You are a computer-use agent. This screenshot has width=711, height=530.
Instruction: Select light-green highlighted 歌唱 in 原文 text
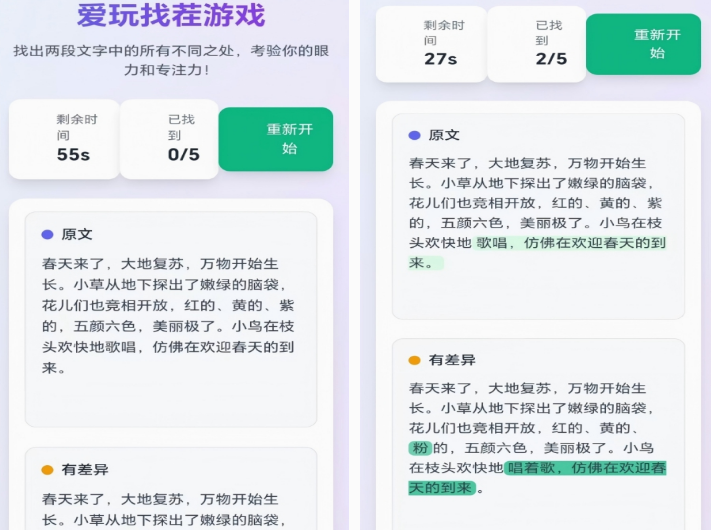[491, 243]
